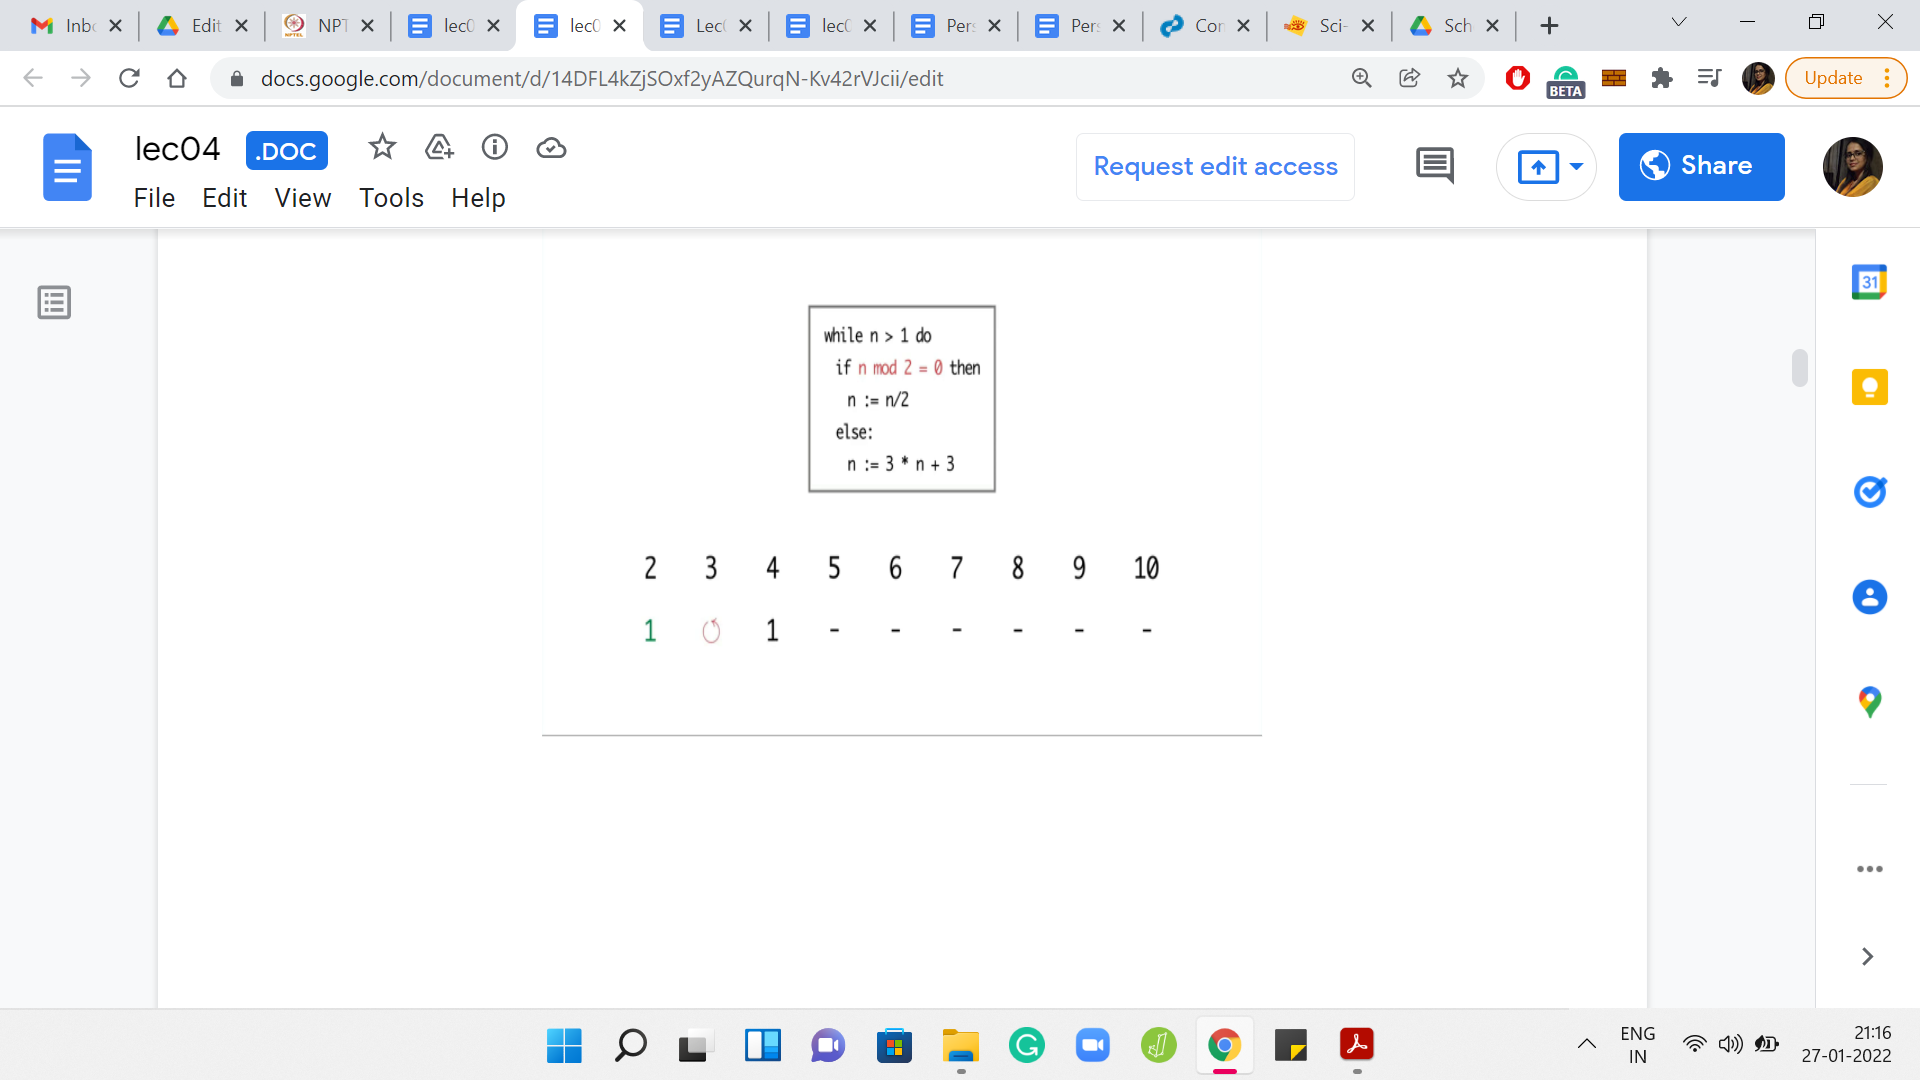The height and width of the screenshot is (1080, 1920).
Task: Open comment history icon
Action: pos(1435,166)
